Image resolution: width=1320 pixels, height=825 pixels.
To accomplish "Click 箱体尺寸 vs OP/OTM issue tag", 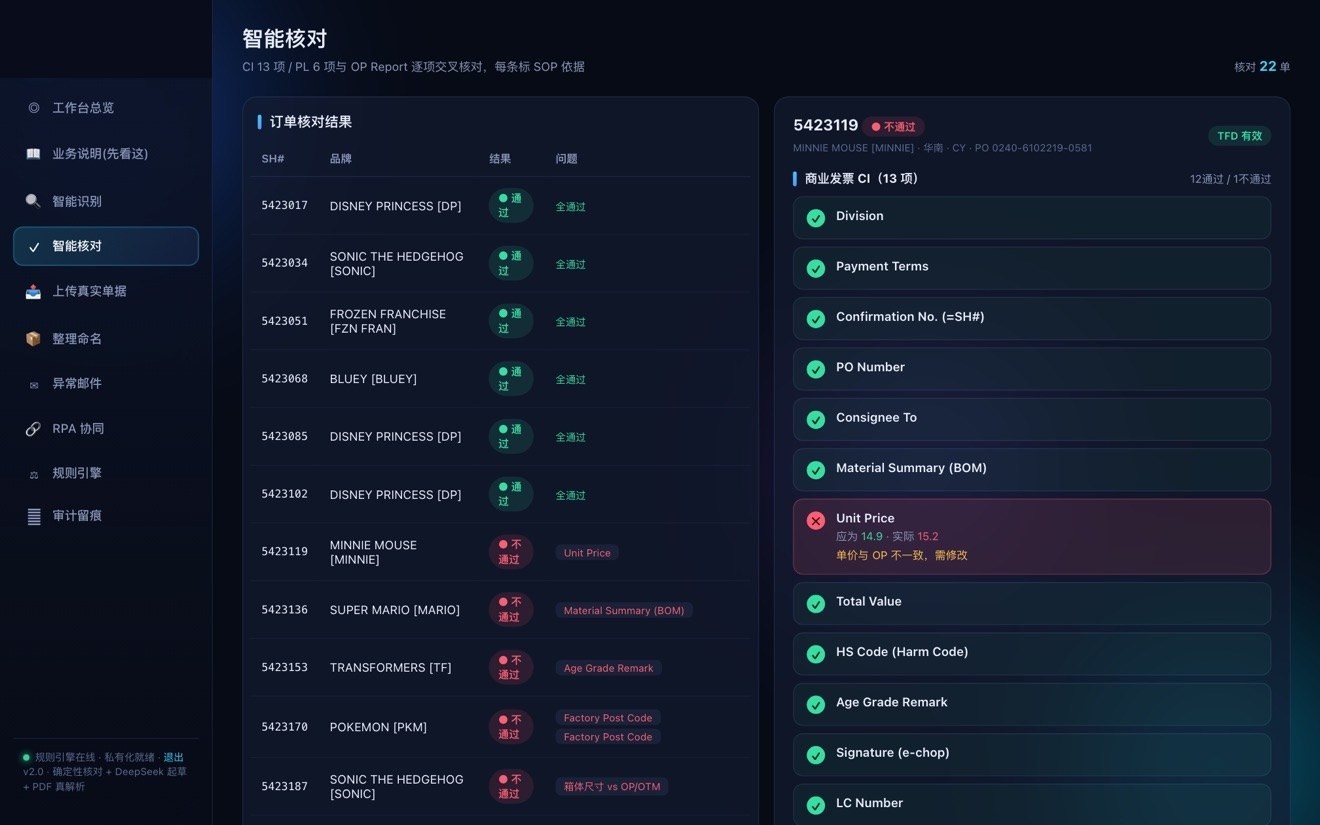I will coord(612,787).
